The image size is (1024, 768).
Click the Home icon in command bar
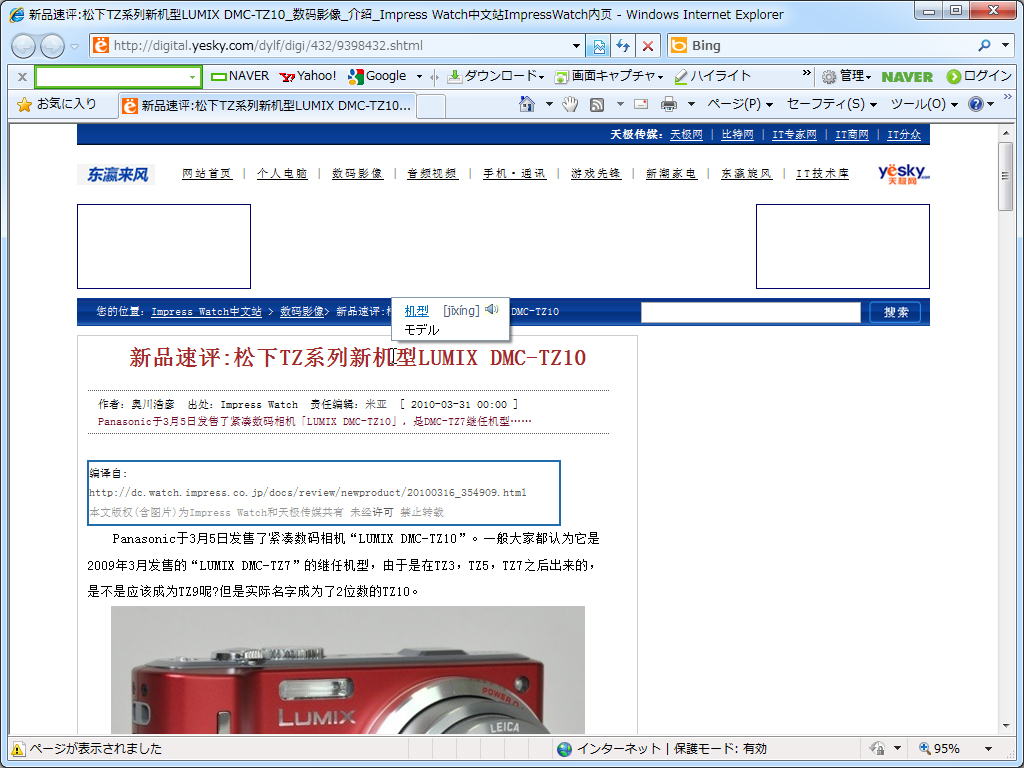coord(526,104)
